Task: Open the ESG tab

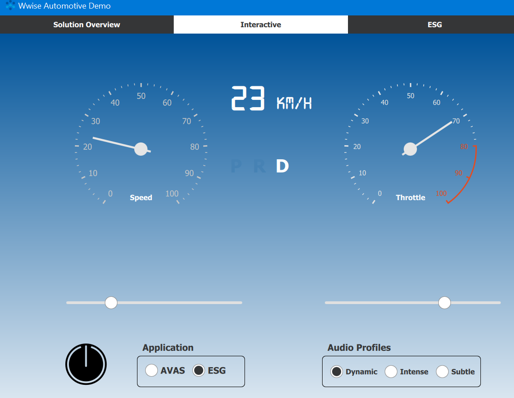Action: 435,25
